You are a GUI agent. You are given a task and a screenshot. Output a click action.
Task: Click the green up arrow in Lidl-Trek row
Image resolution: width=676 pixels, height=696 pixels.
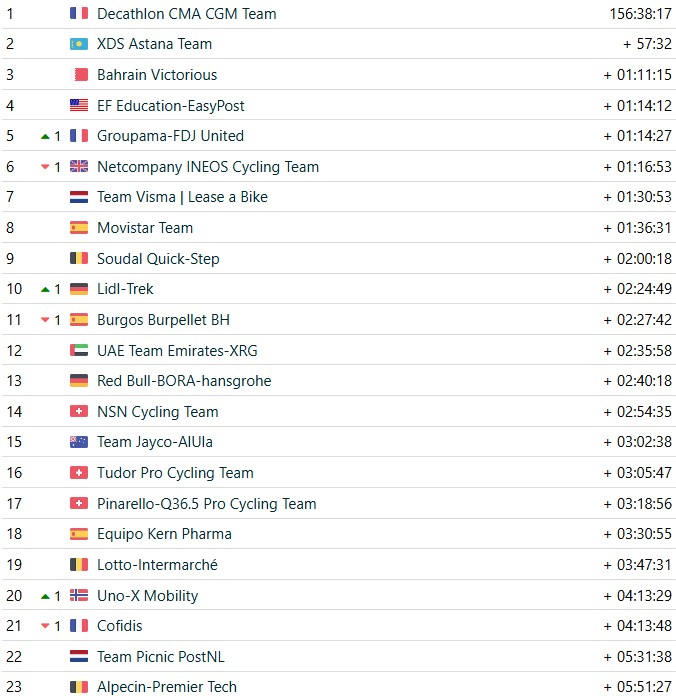(45, 290)
